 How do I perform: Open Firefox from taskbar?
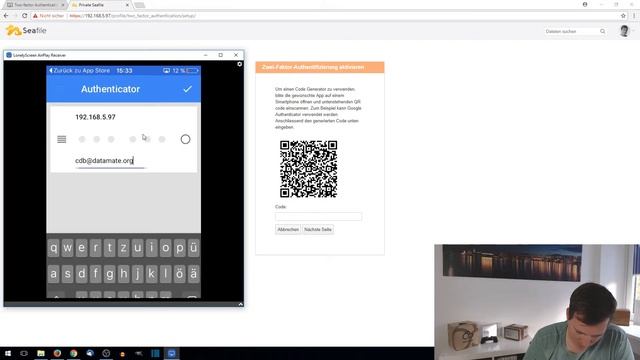(x=57, y=353)
